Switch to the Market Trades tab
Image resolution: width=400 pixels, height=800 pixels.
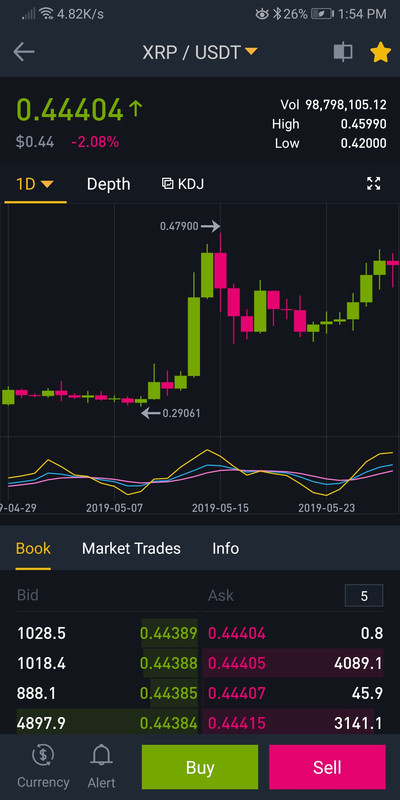coord(131,548)
